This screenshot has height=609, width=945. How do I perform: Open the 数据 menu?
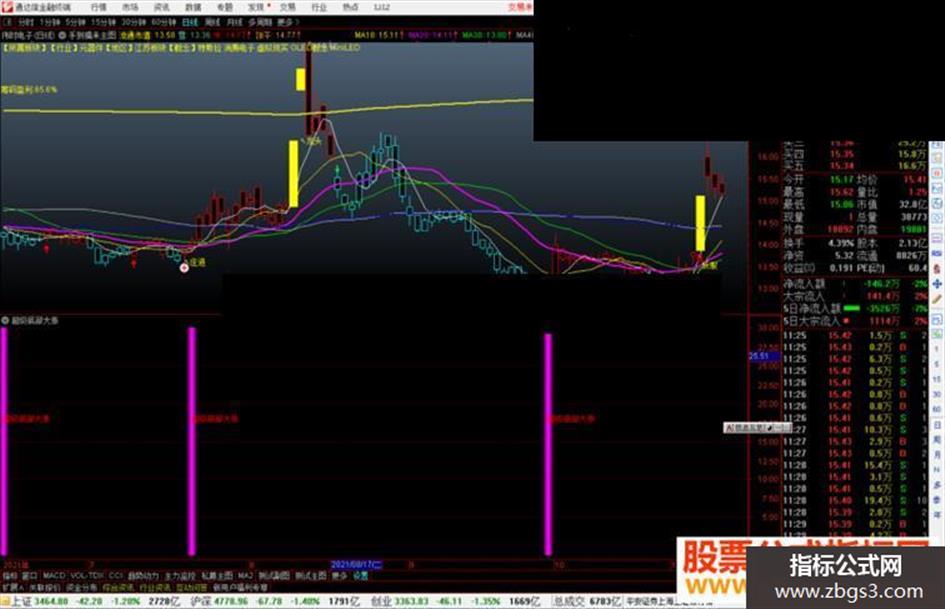point(193,7)
